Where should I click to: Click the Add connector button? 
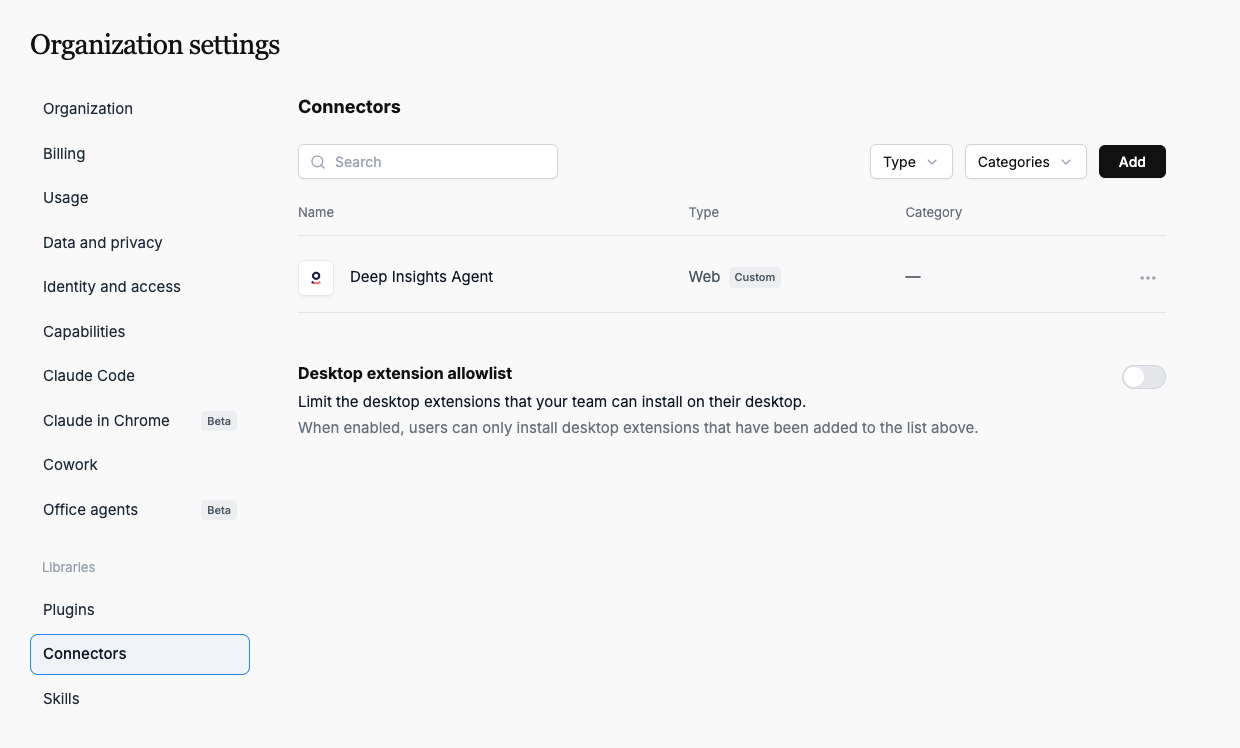point(1132,162)
